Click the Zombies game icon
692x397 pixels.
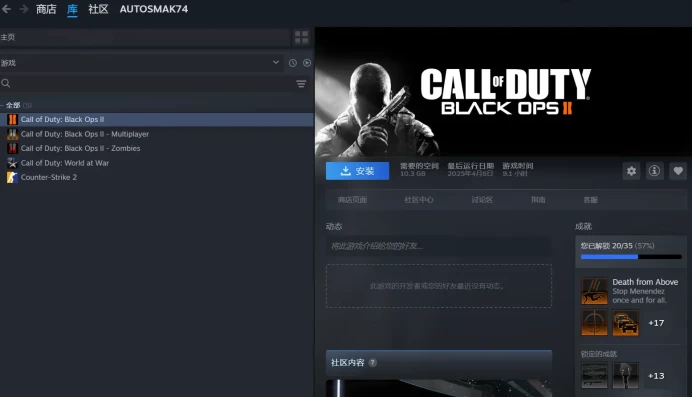pyautogui.click(x=12, y=148)
